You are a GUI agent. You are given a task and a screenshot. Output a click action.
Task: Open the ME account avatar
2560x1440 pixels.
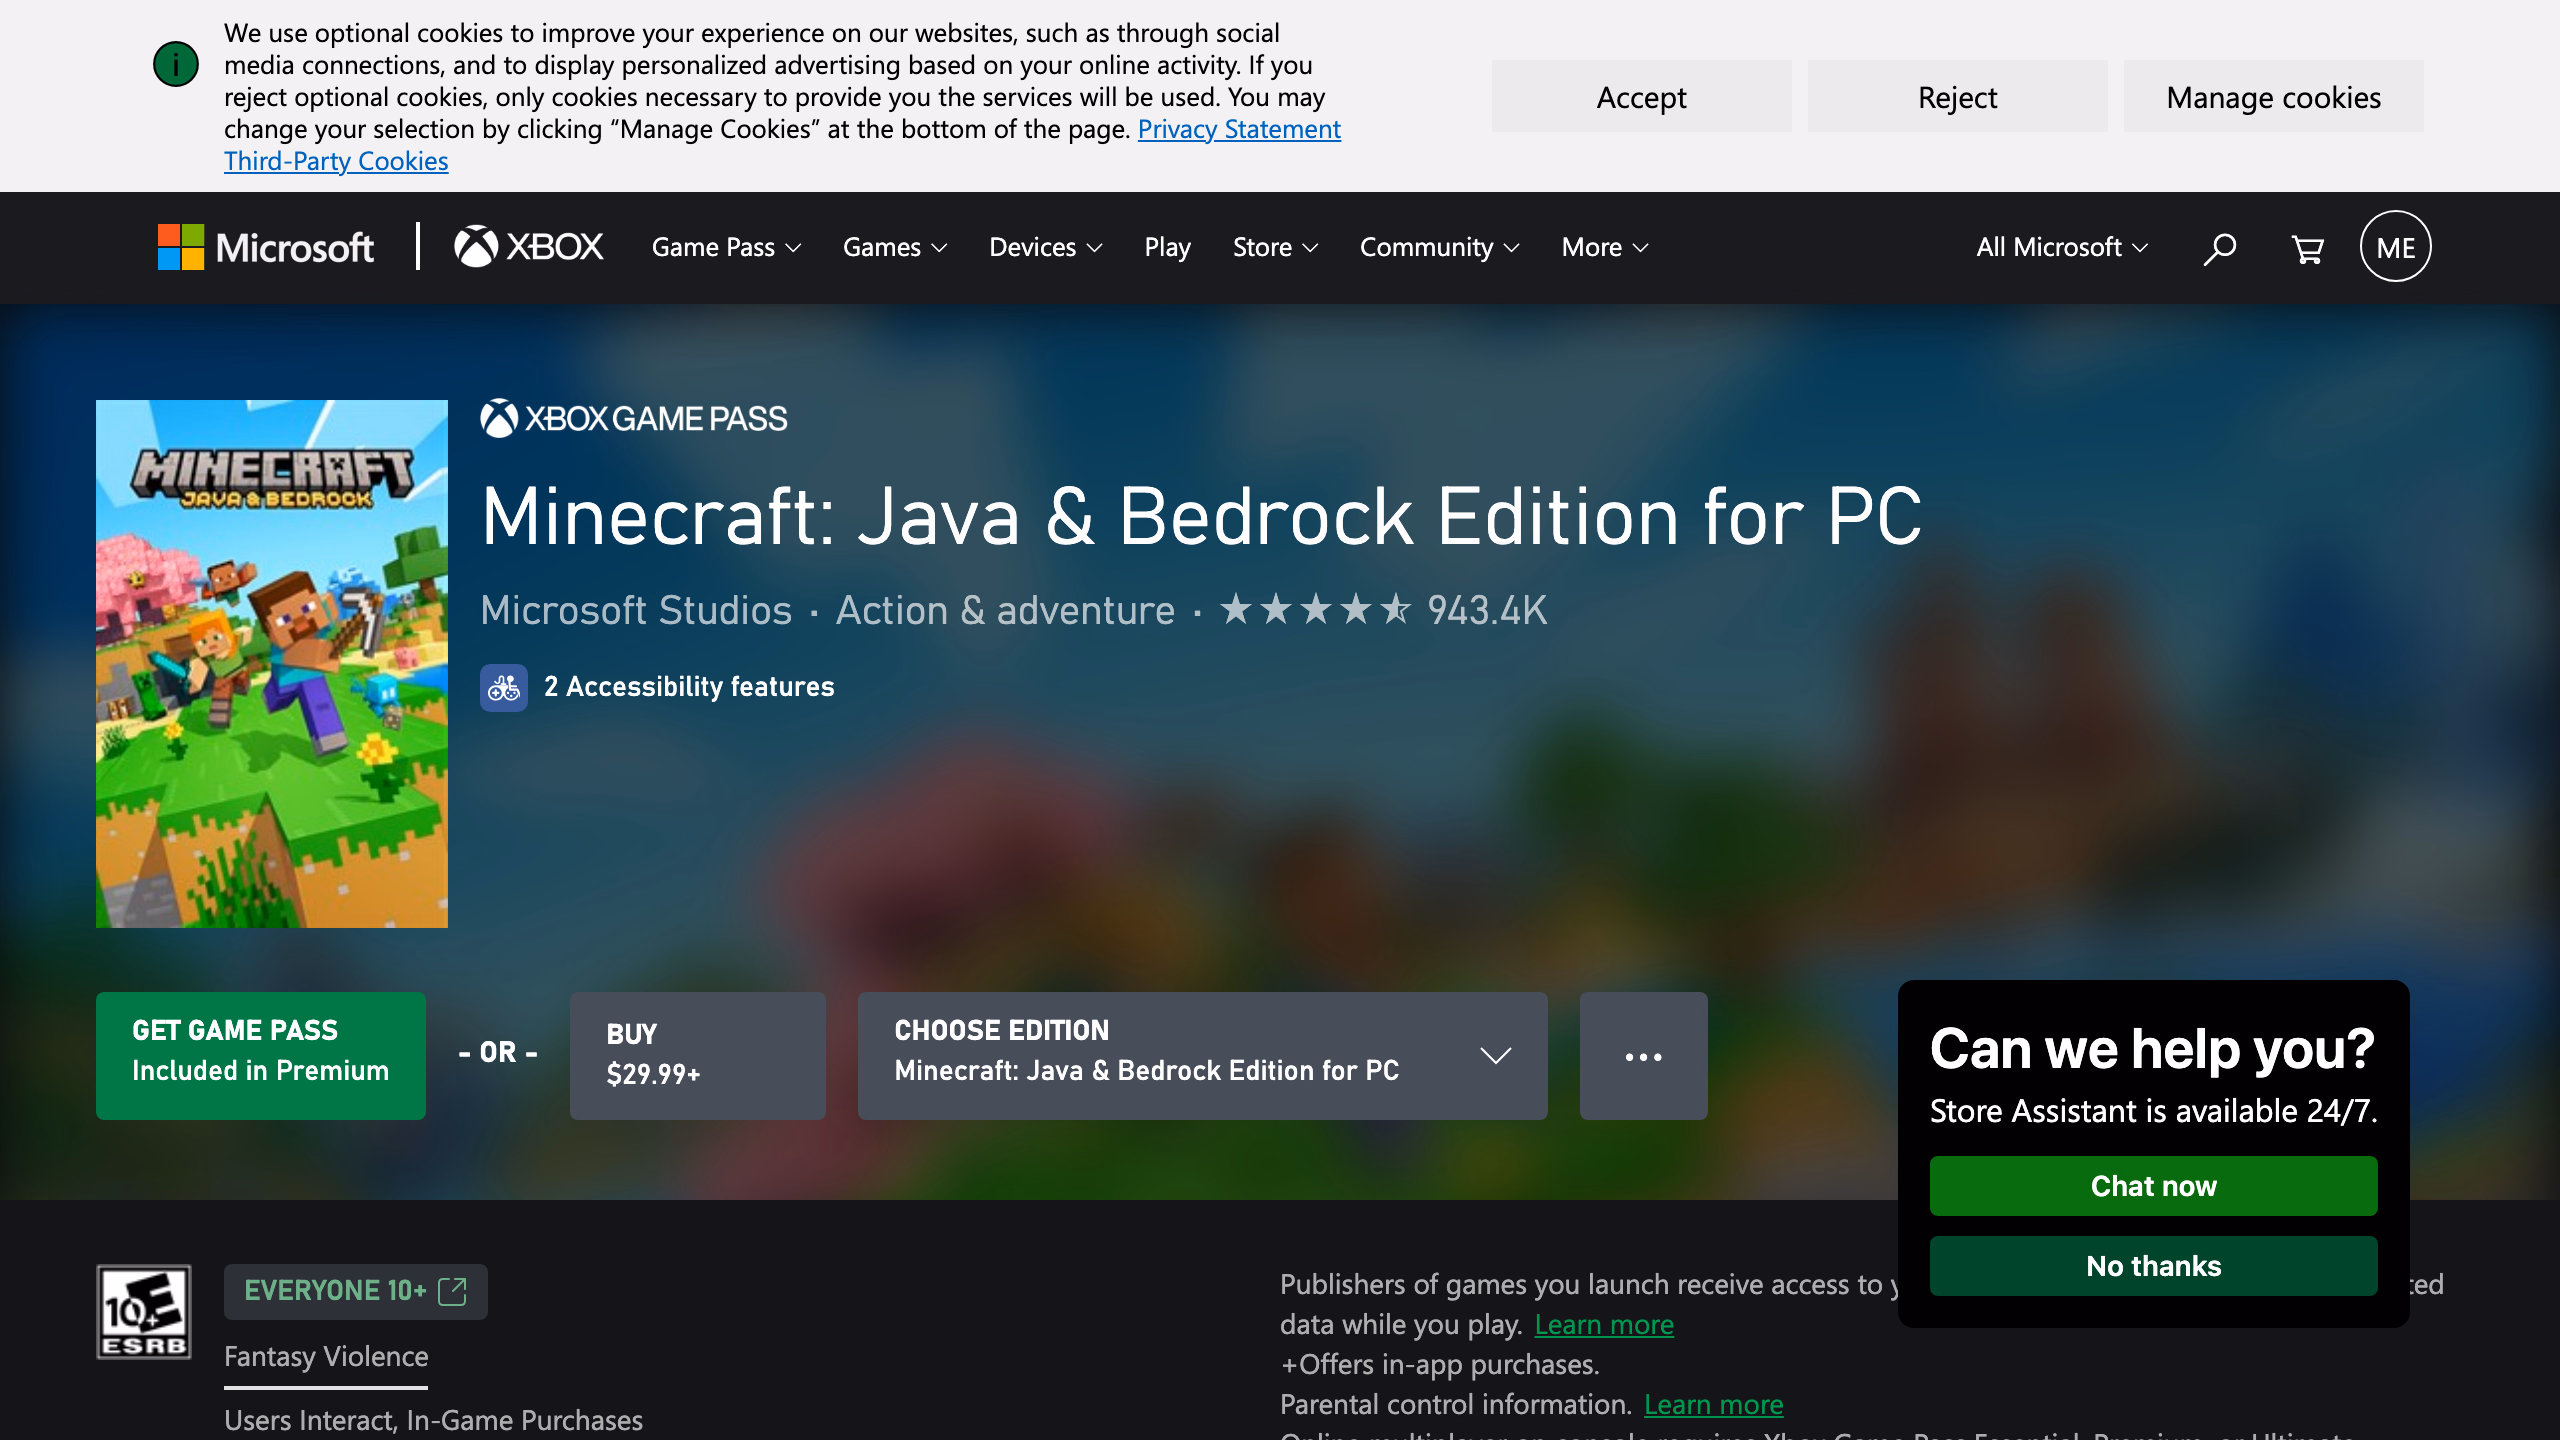(x=2395, y=247)
